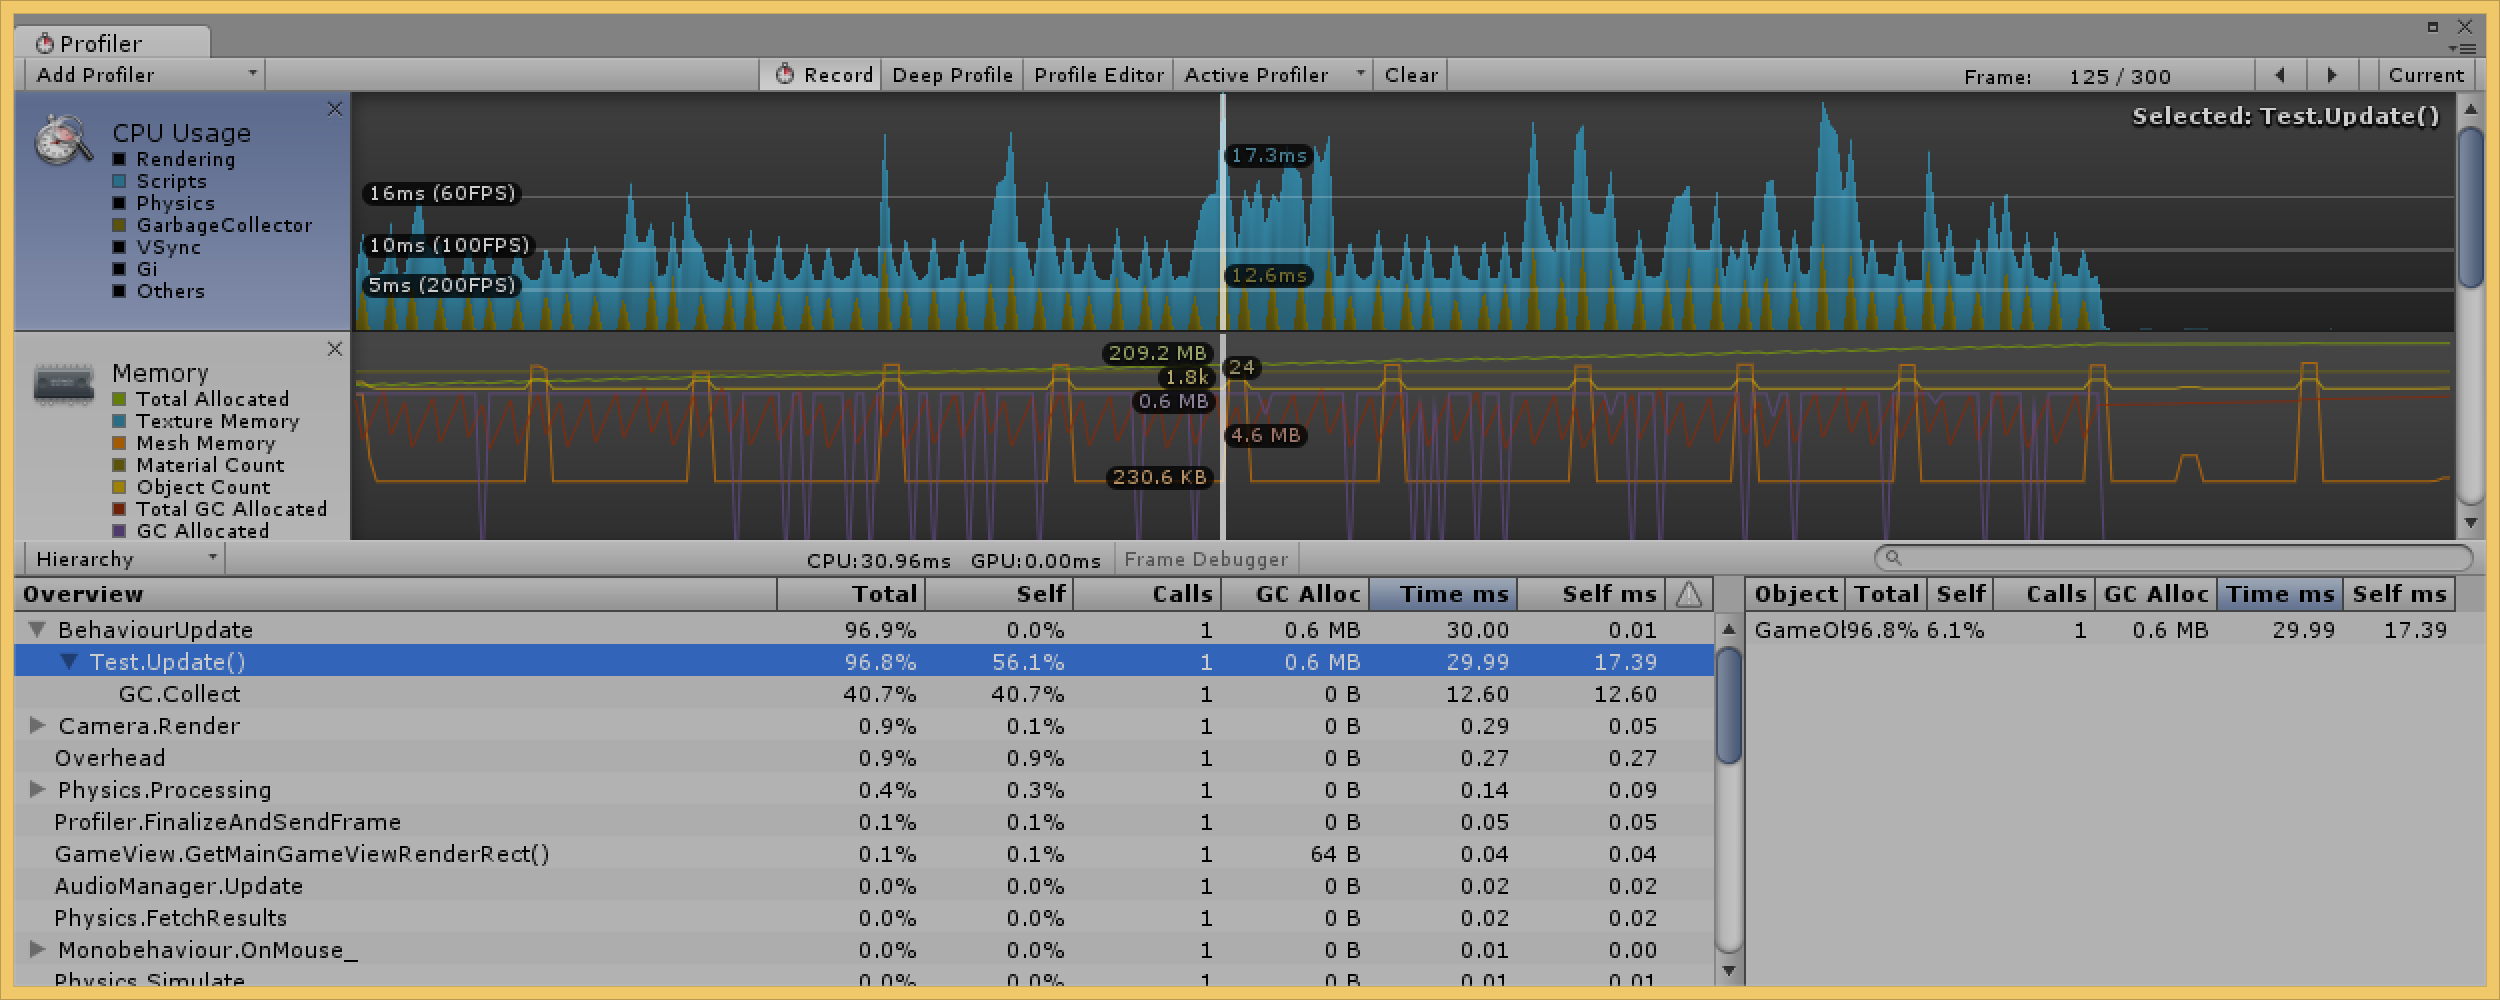Screen dimensions: 2500x1000
Task: Toggle Total Allocated swatch in Memory
Action: click(x=119, y=399)
